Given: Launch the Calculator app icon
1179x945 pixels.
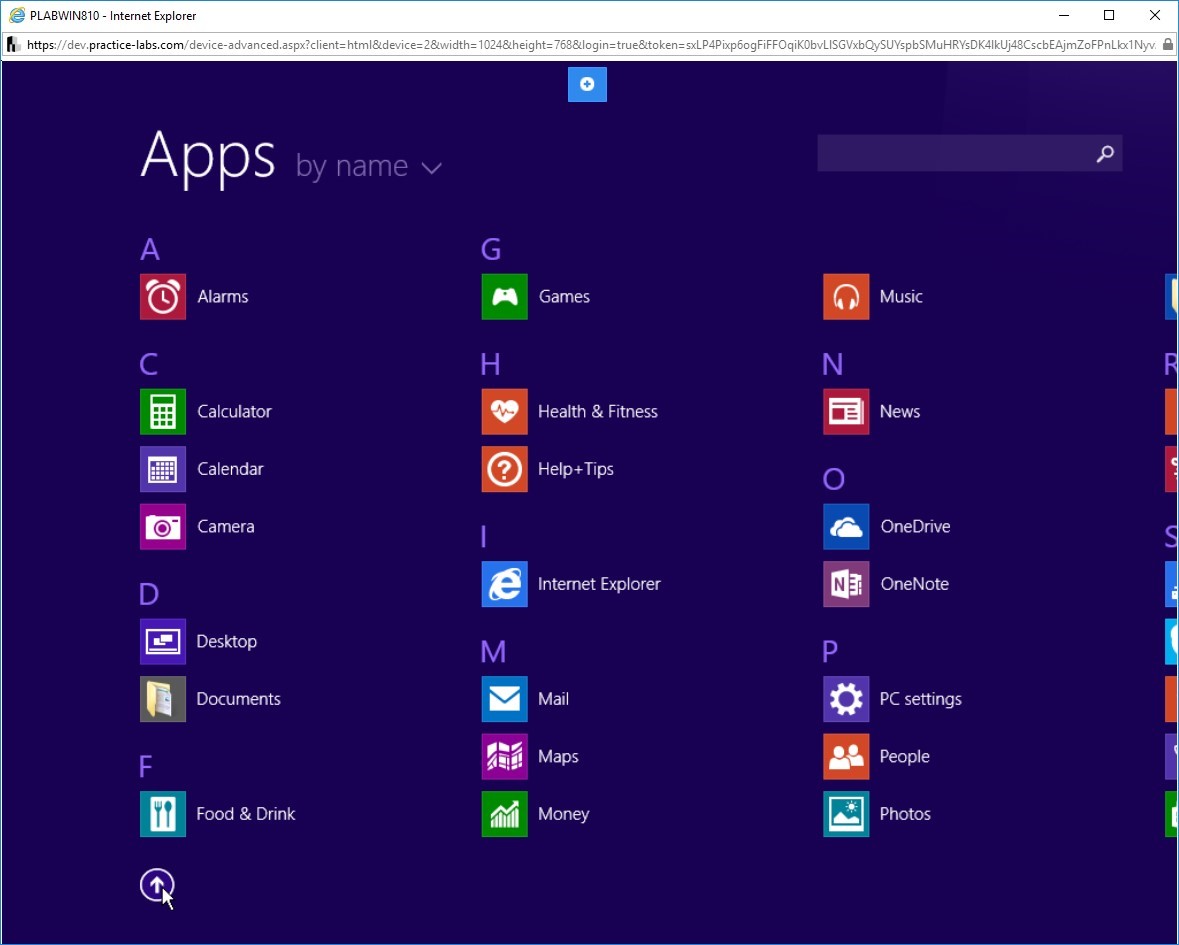Looking at the screenshot, I should point(163,412).
